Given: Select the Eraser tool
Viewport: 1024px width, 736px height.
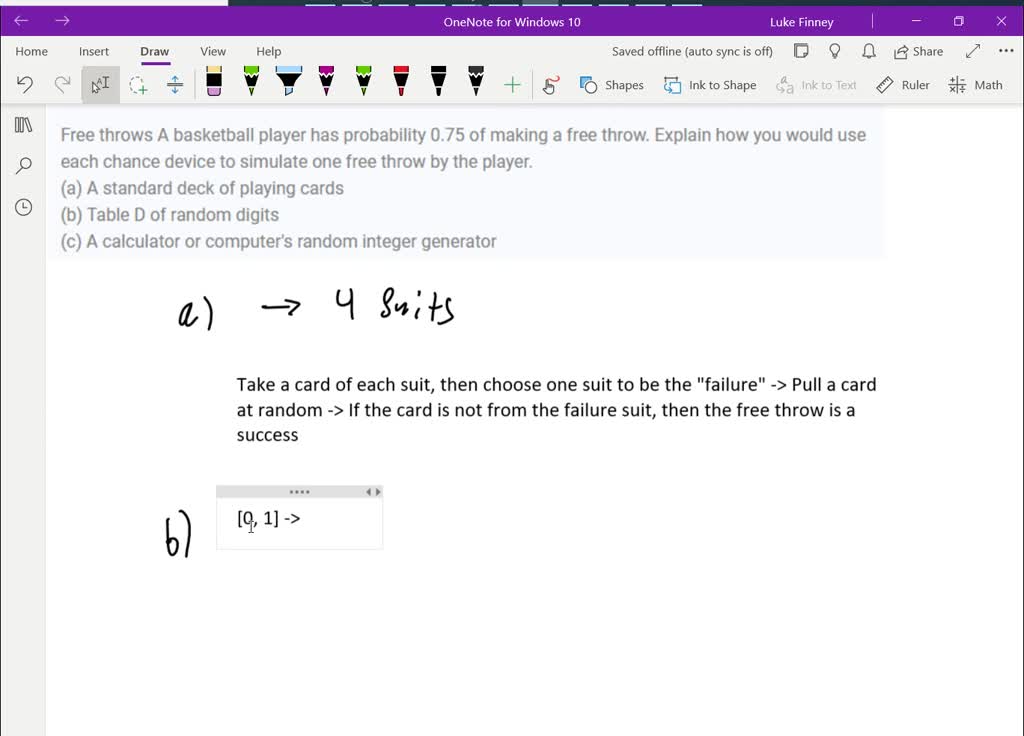Looking at the screenshot, I should [x=215, y=84].
